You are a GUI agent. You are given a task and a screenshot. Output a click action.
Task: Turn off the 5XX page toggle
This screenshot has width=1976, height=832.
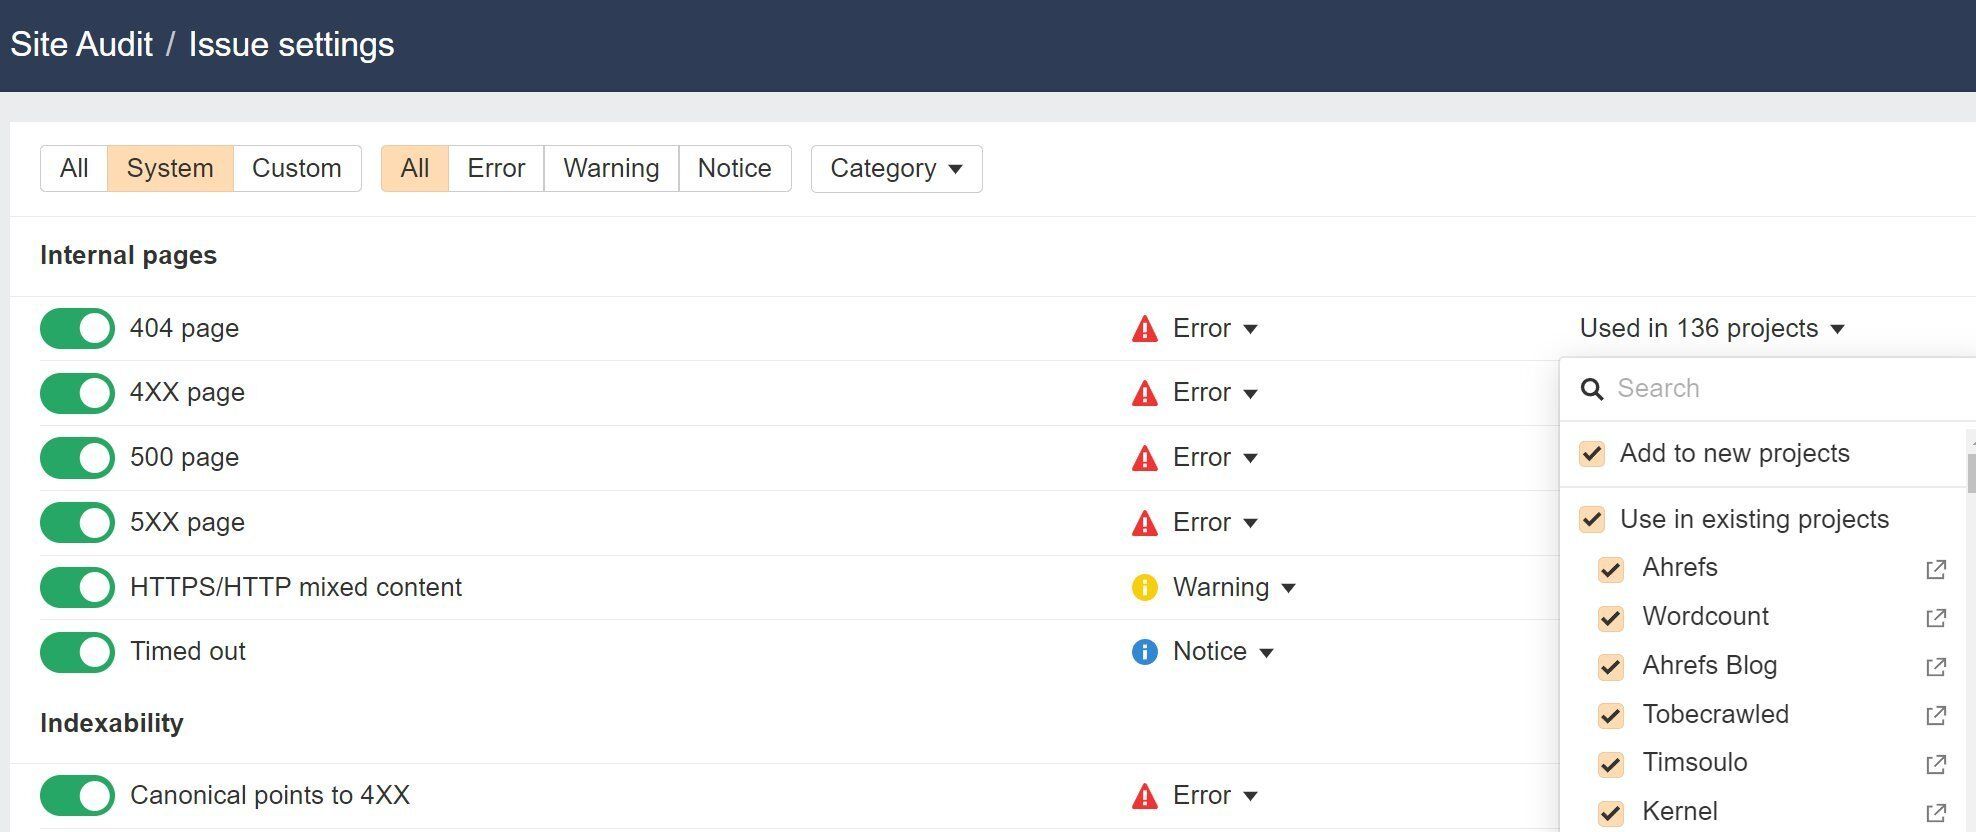(x=77, y=522)
